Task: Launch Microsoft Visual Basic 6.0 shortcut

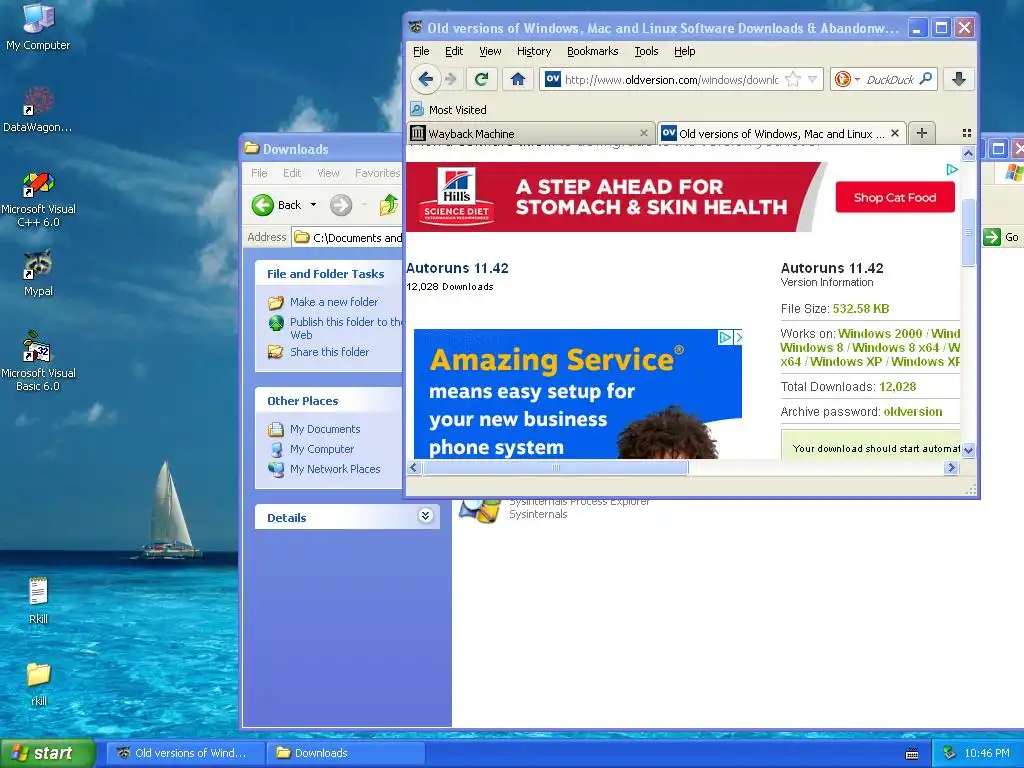Action: point(38,361)
